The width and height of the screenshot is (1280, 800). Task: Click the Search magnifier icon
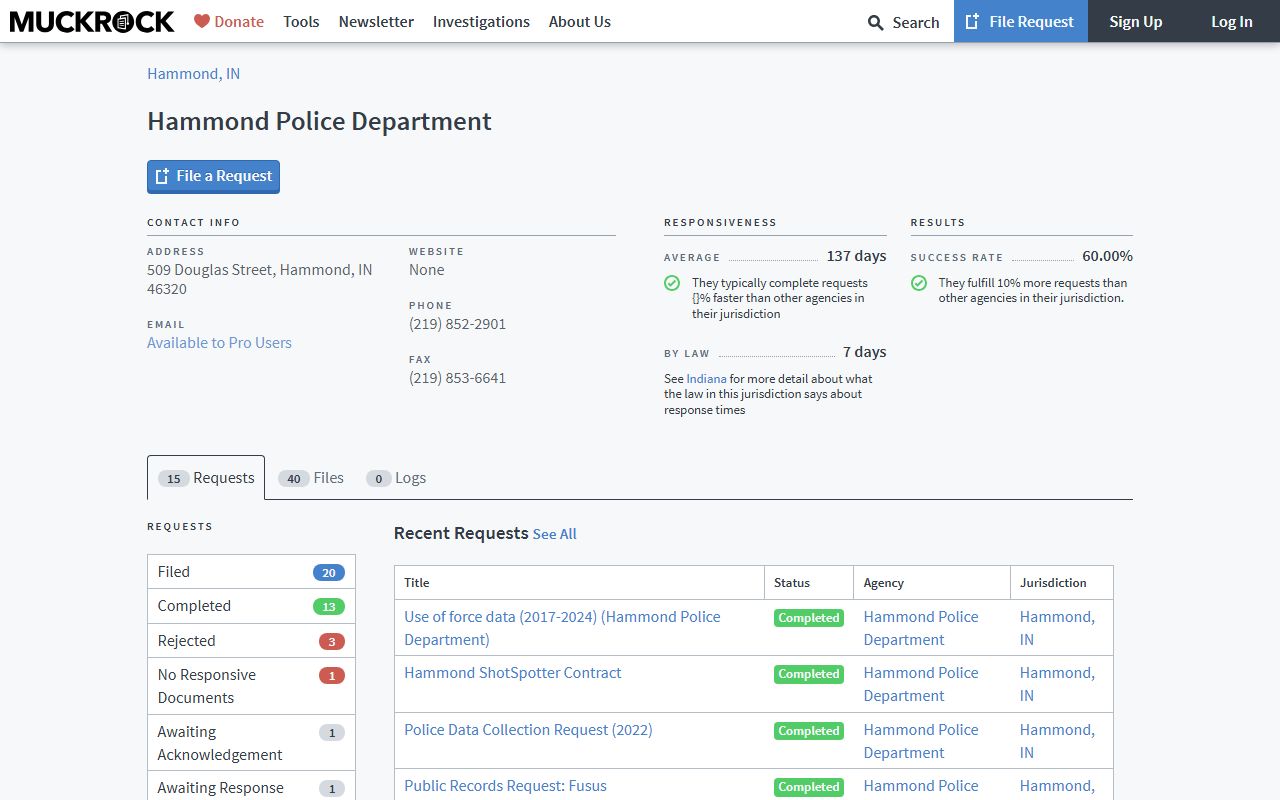tap(876, 22)
